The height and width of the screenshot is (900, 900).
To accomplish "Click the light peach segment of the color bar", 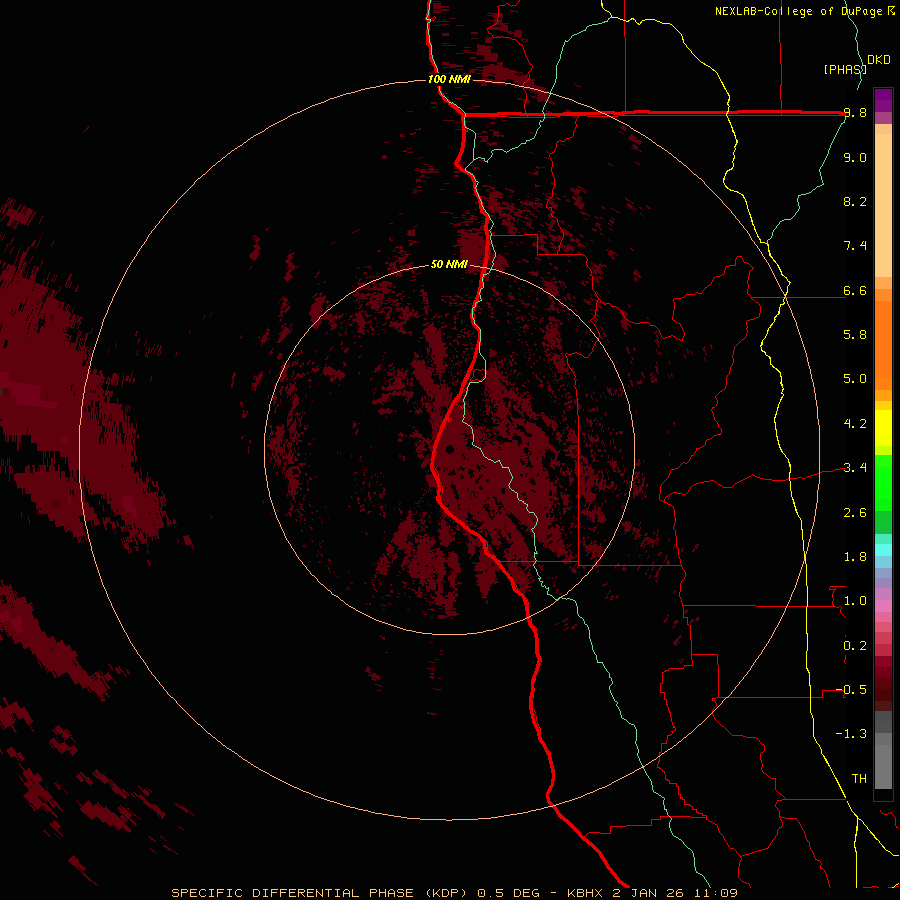I will pyautogui.click(x=883, y=205).
